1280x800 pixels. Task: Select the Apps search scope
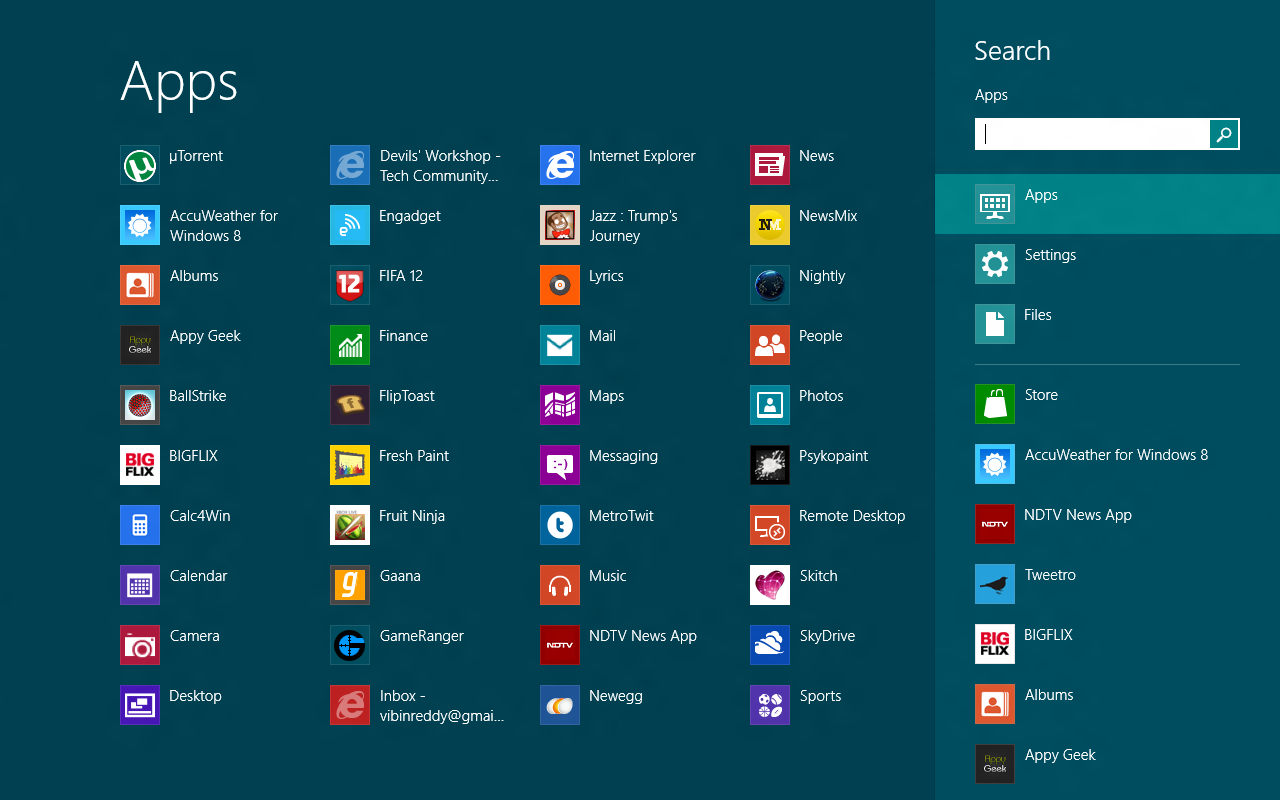(x=1107, y=204)
